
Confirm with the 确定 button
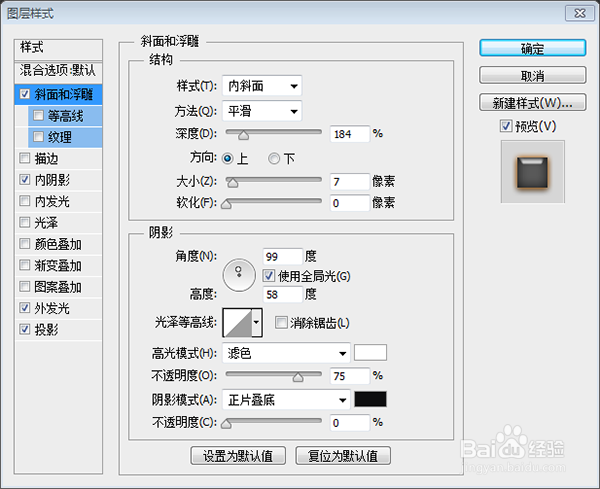pyautogui.click(x=532, y=48)
